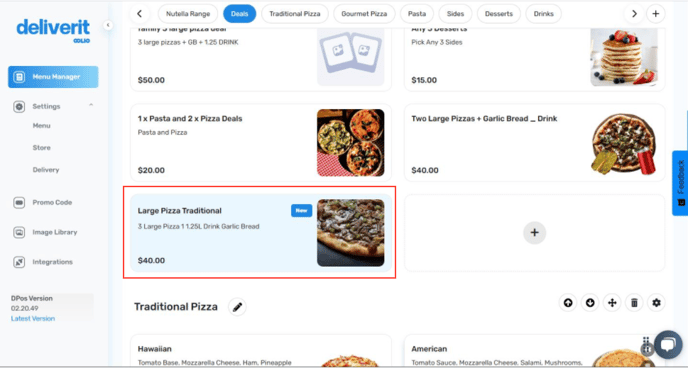Move Traditional Pizza category down with arrow icon
688x368 pixels.
tap(590, 303)
